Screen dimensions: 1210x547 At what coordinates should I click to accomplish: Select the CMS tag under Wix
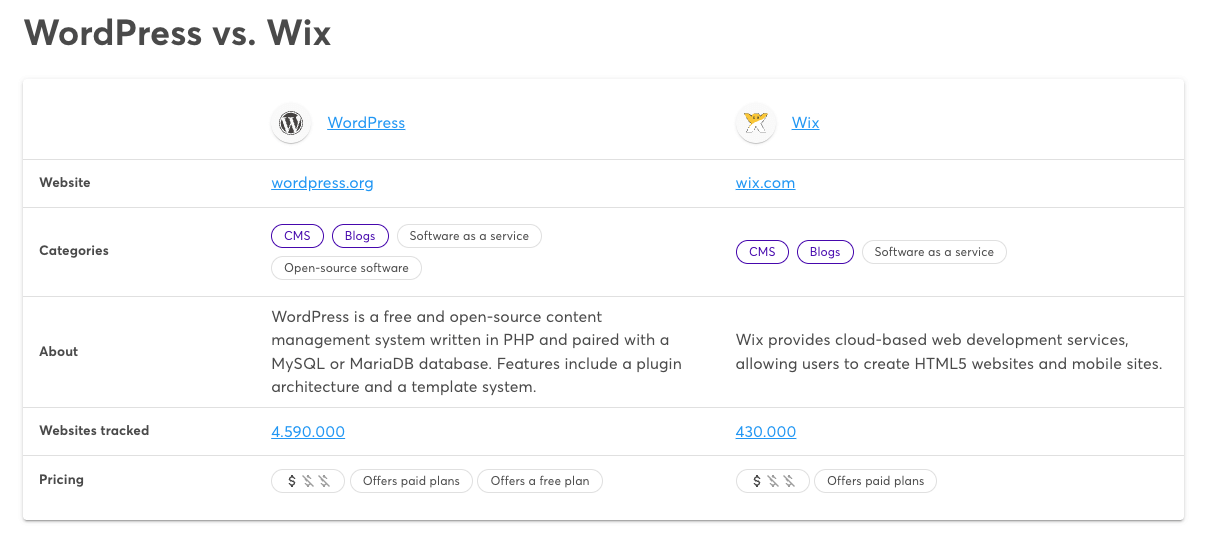point(762,252)
